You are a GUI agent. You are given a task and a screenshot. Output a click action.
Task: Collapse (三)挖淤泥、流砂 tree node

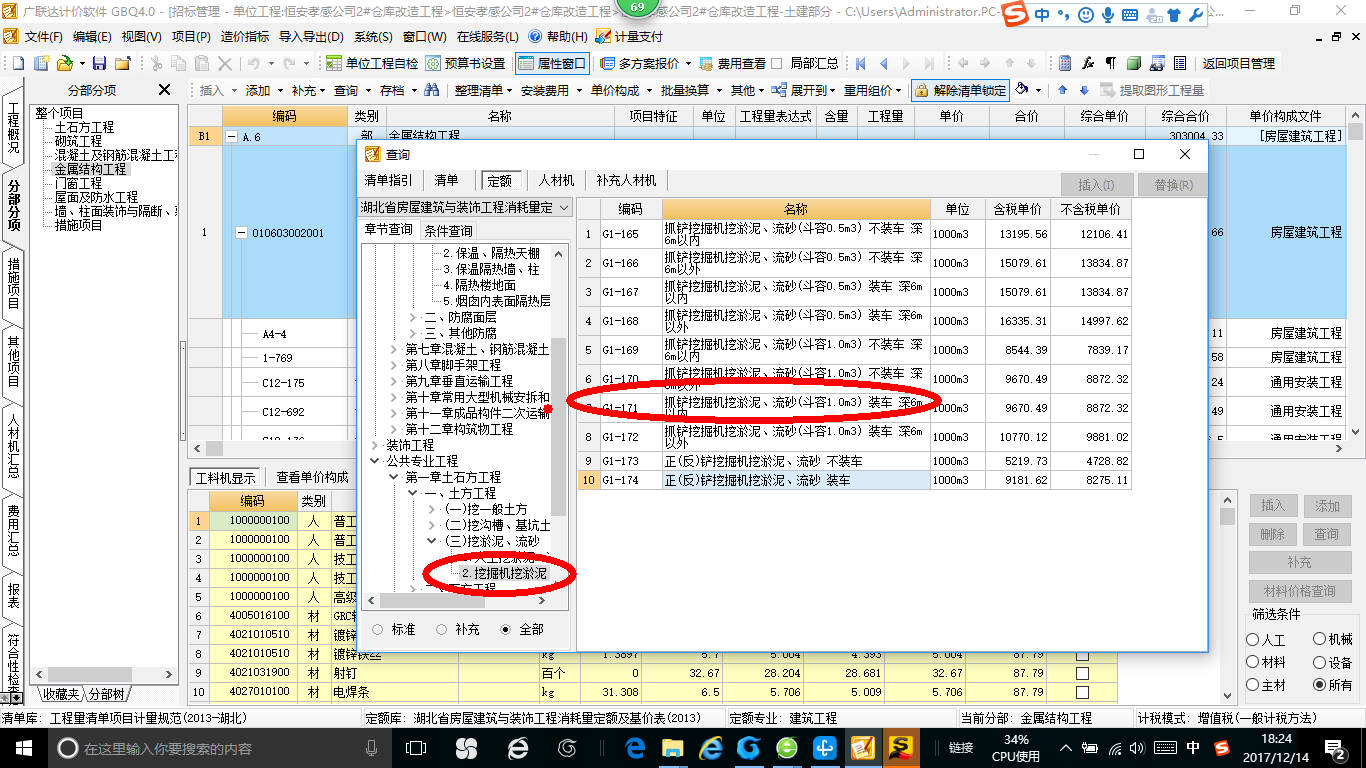432,541
